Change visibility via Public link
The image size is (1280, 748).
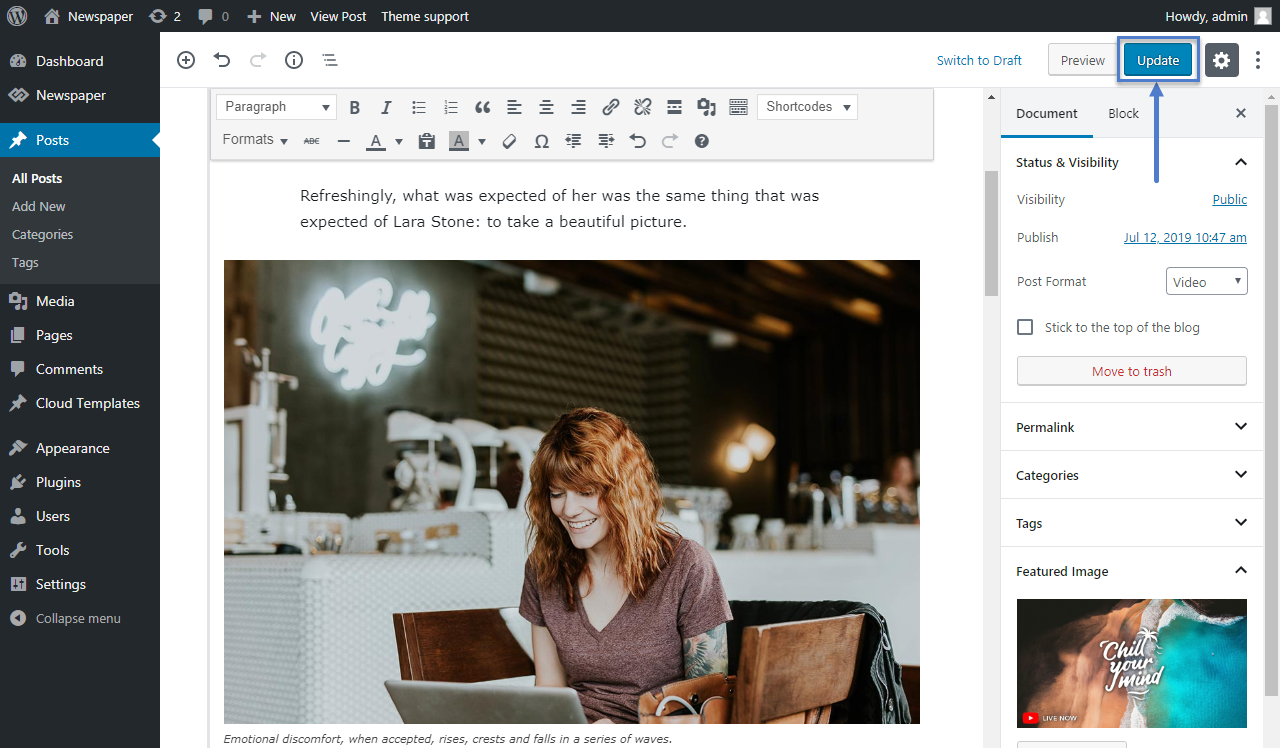click(1230, 199)
